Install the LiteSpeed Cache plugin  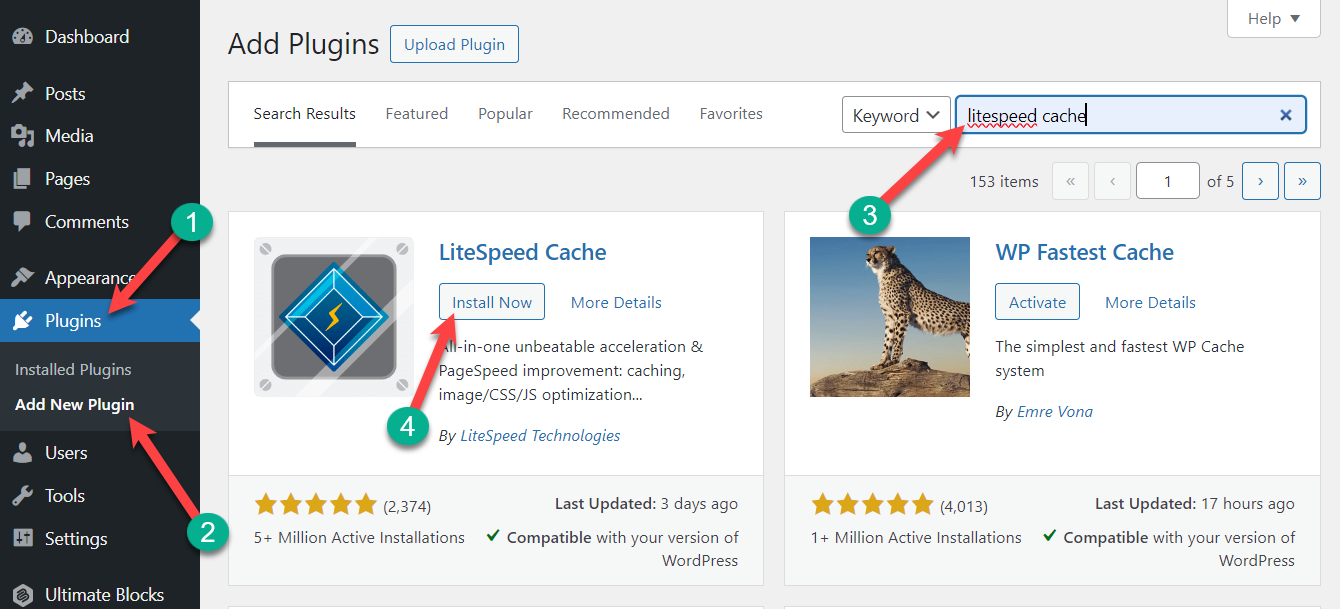pyautogui.click(x=491, y=301)
